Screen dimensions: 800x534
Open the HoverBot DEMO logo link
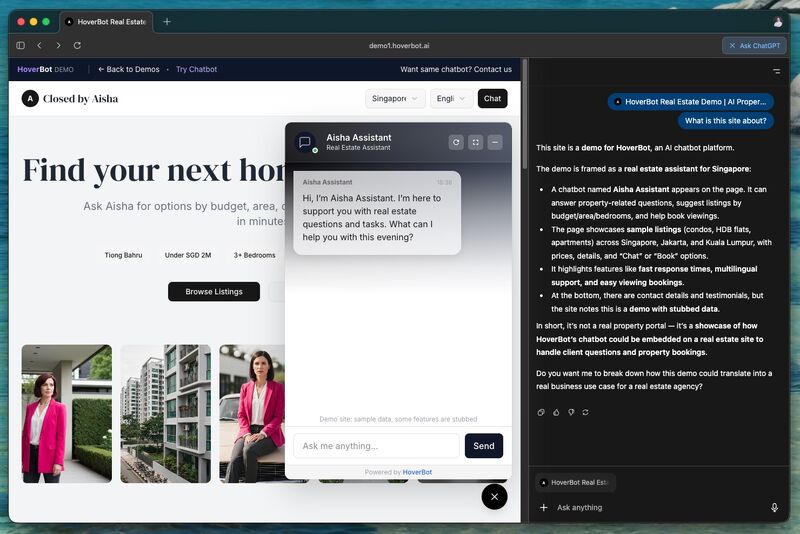point(45,69)
